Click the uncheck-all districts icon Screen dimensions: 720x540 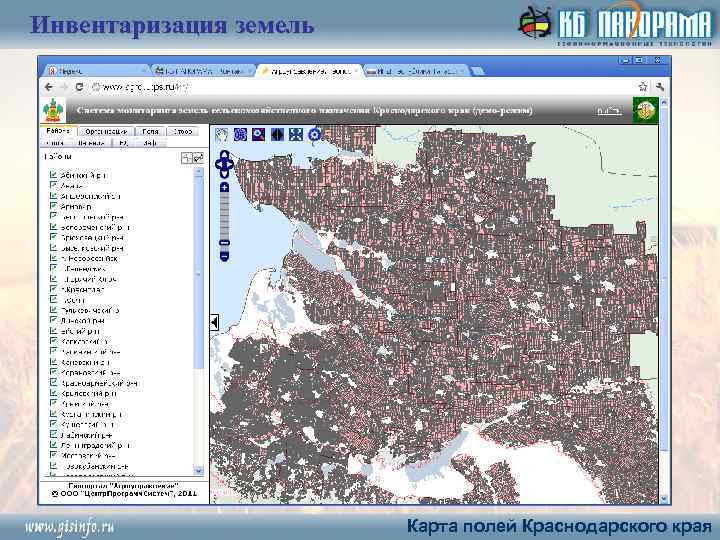coord(186,158)
